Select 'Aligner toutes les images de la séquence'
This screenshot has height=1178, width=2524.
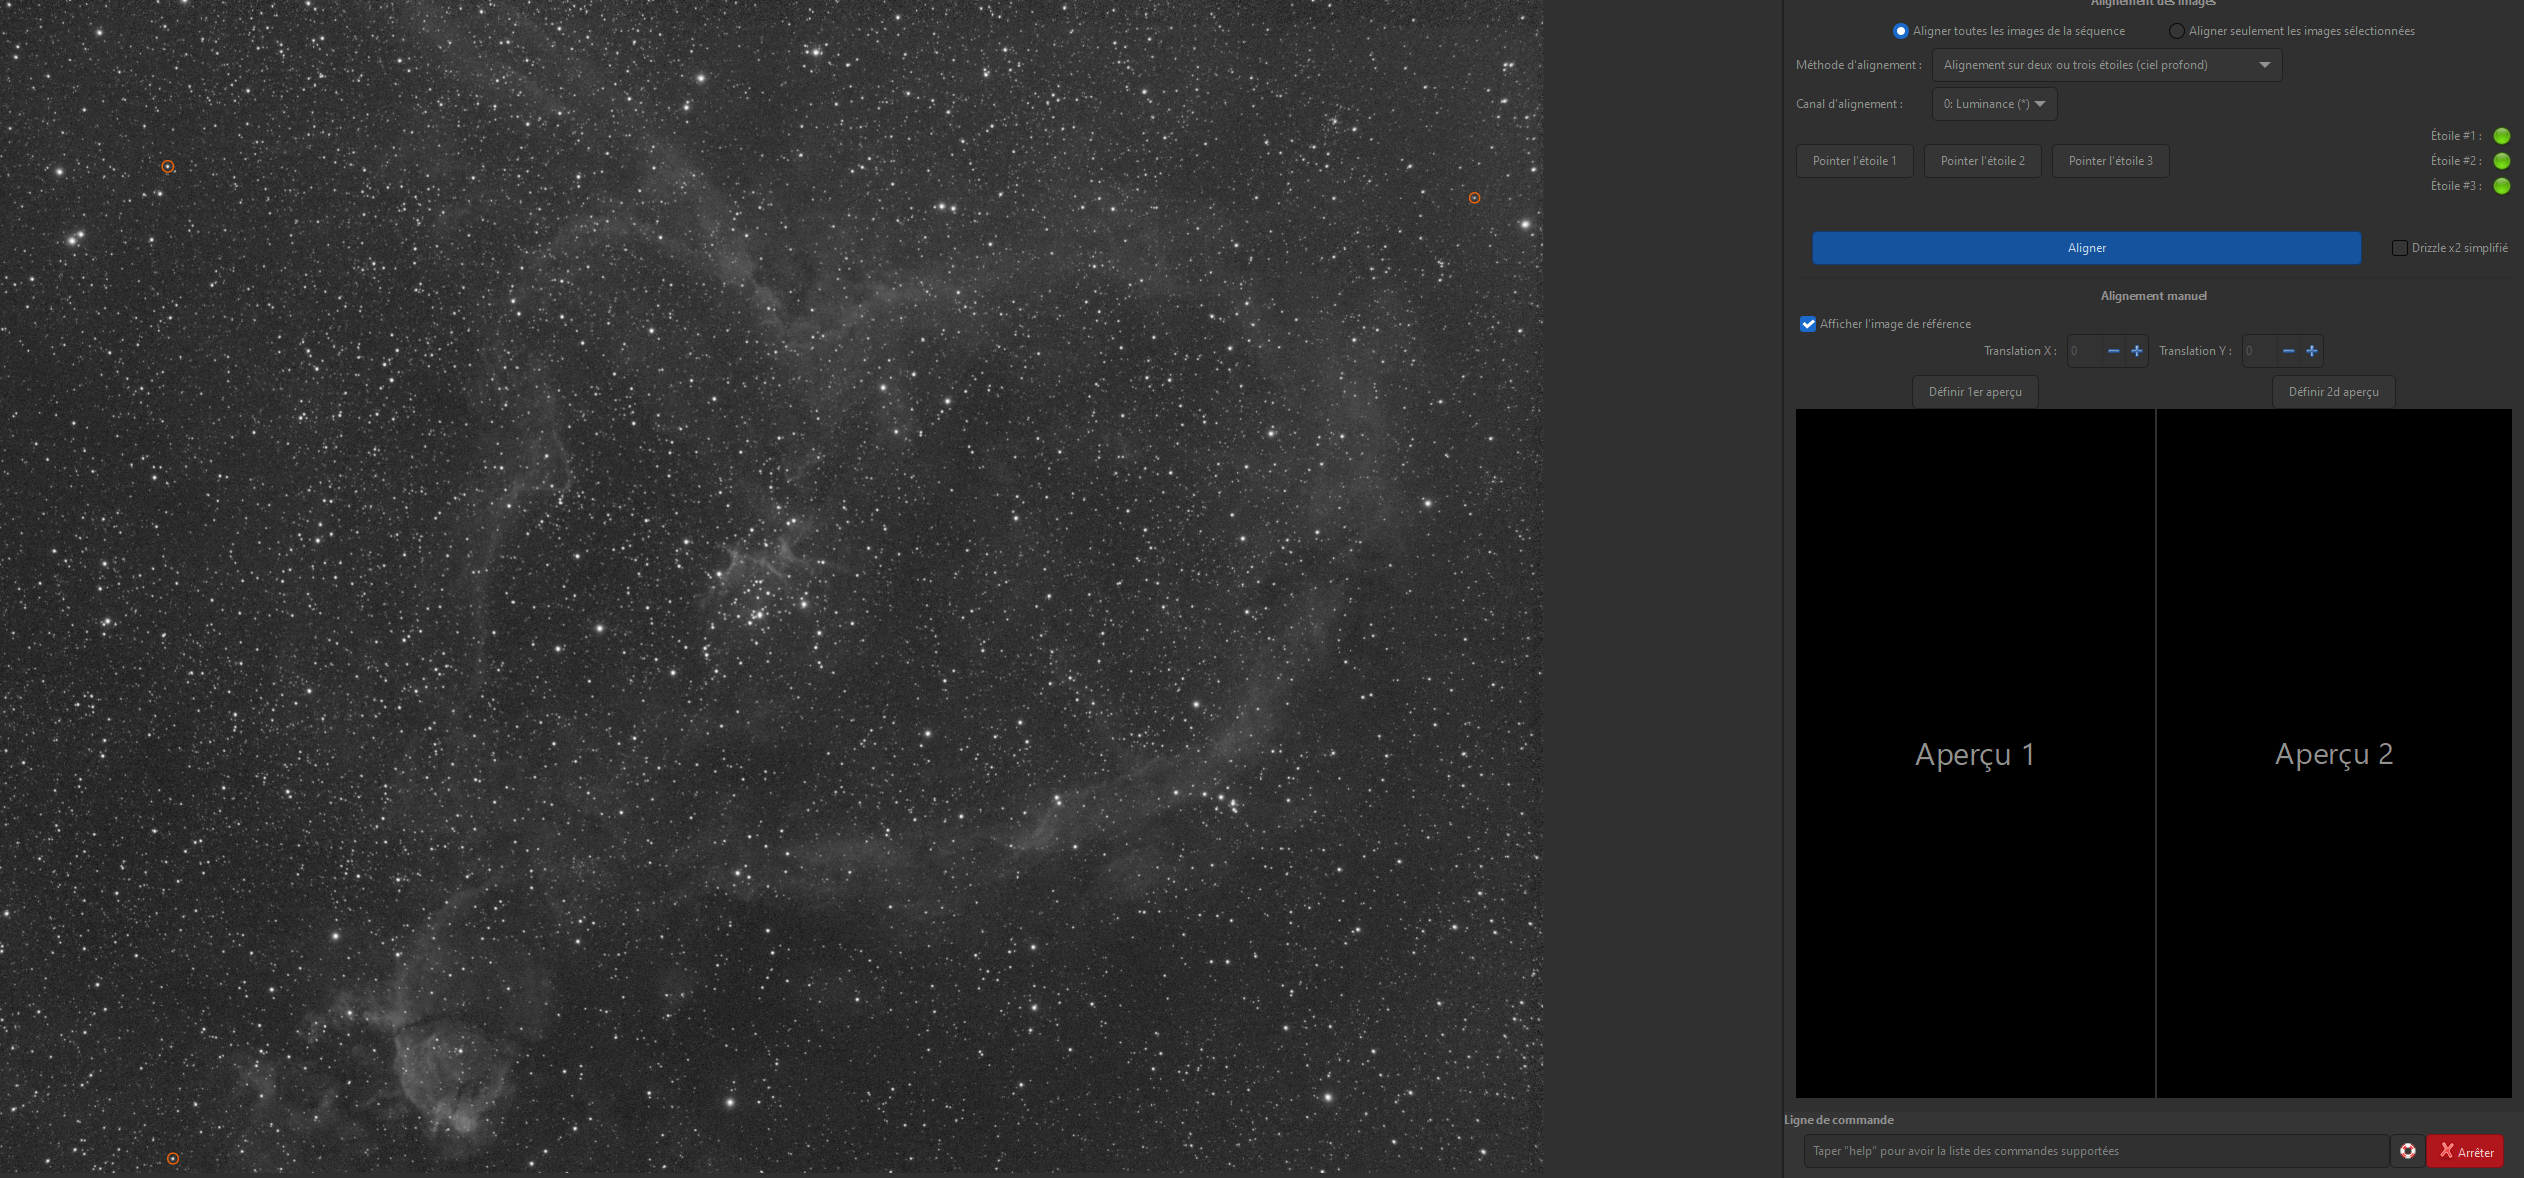[1901, 31]
